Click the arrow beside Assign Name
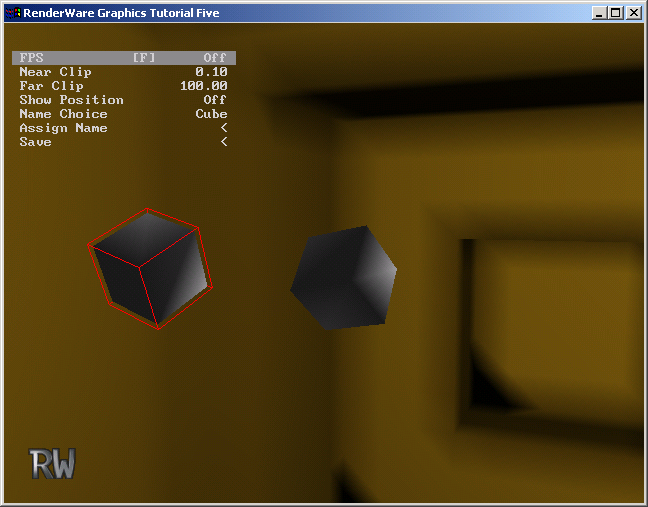 click(x=223, y=128)
